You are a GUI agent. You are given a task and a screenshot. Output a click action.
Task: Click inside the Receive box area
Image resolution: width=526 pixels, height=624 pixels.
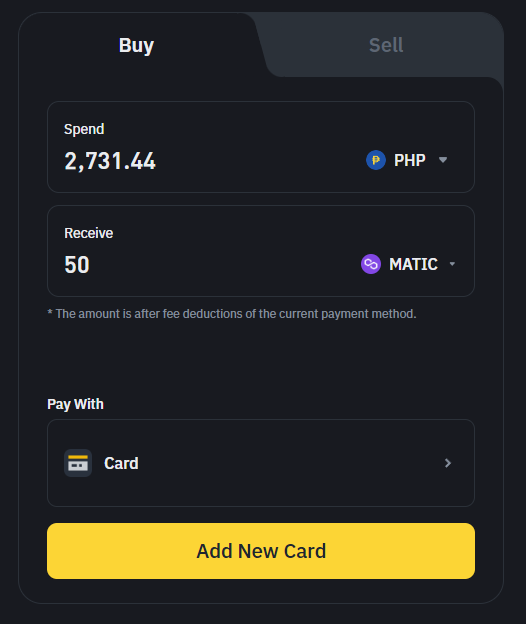pyautogui.click(x=261, y=251)
